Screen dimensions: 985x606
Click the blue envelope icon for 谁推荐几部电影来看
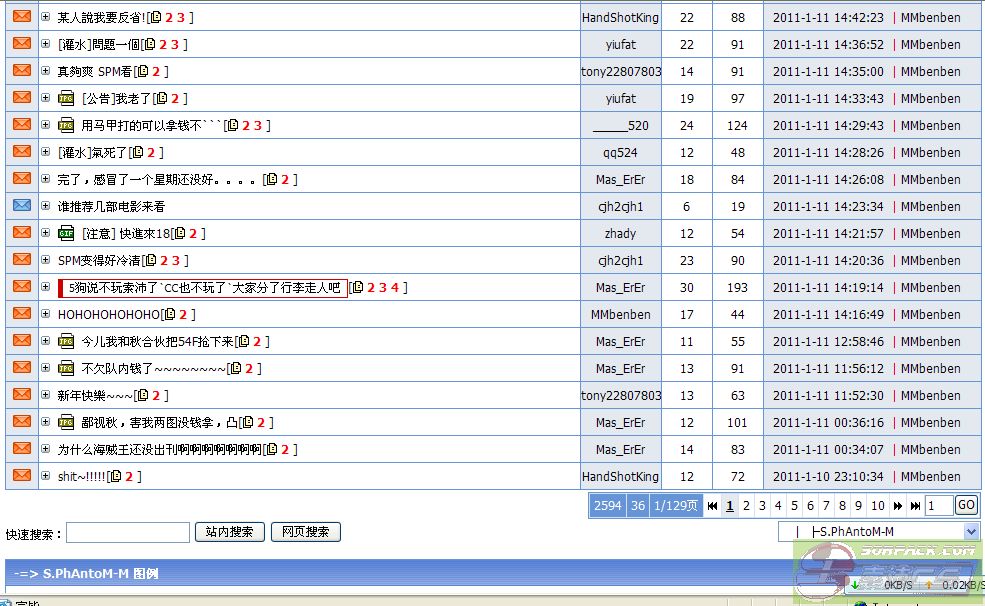coord(21,206)
